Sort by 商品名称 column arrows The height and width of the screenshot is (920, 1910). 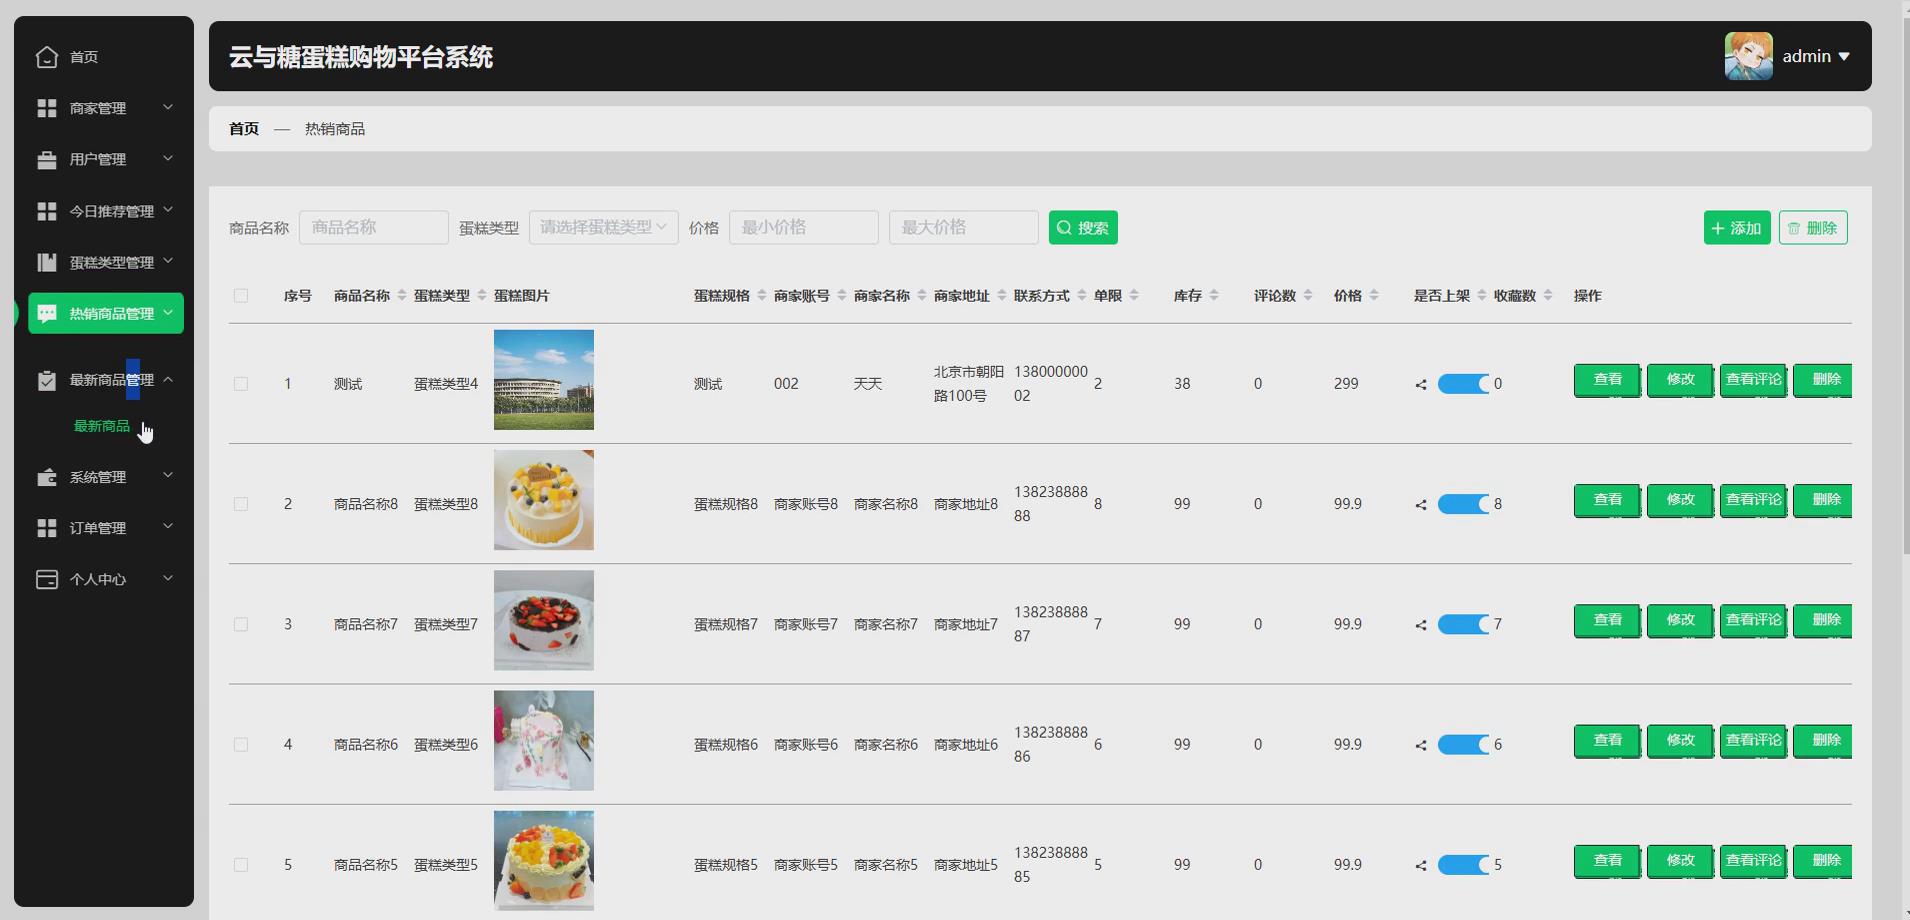pyautogui.click(x=402, y=295)
